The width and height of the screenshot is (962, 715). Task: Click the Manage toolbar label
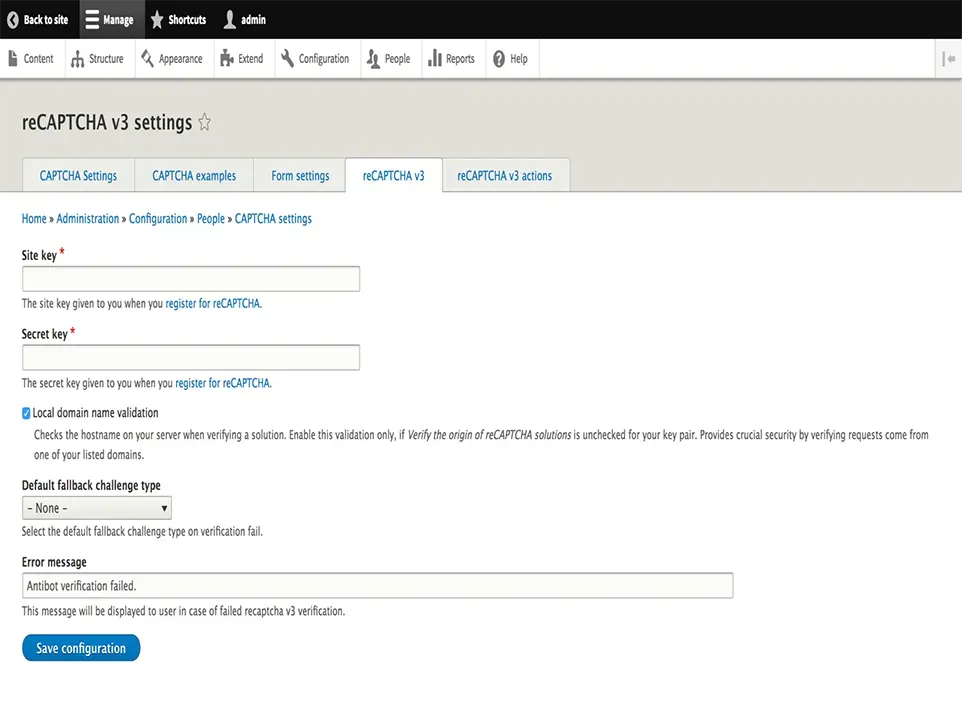118,20
